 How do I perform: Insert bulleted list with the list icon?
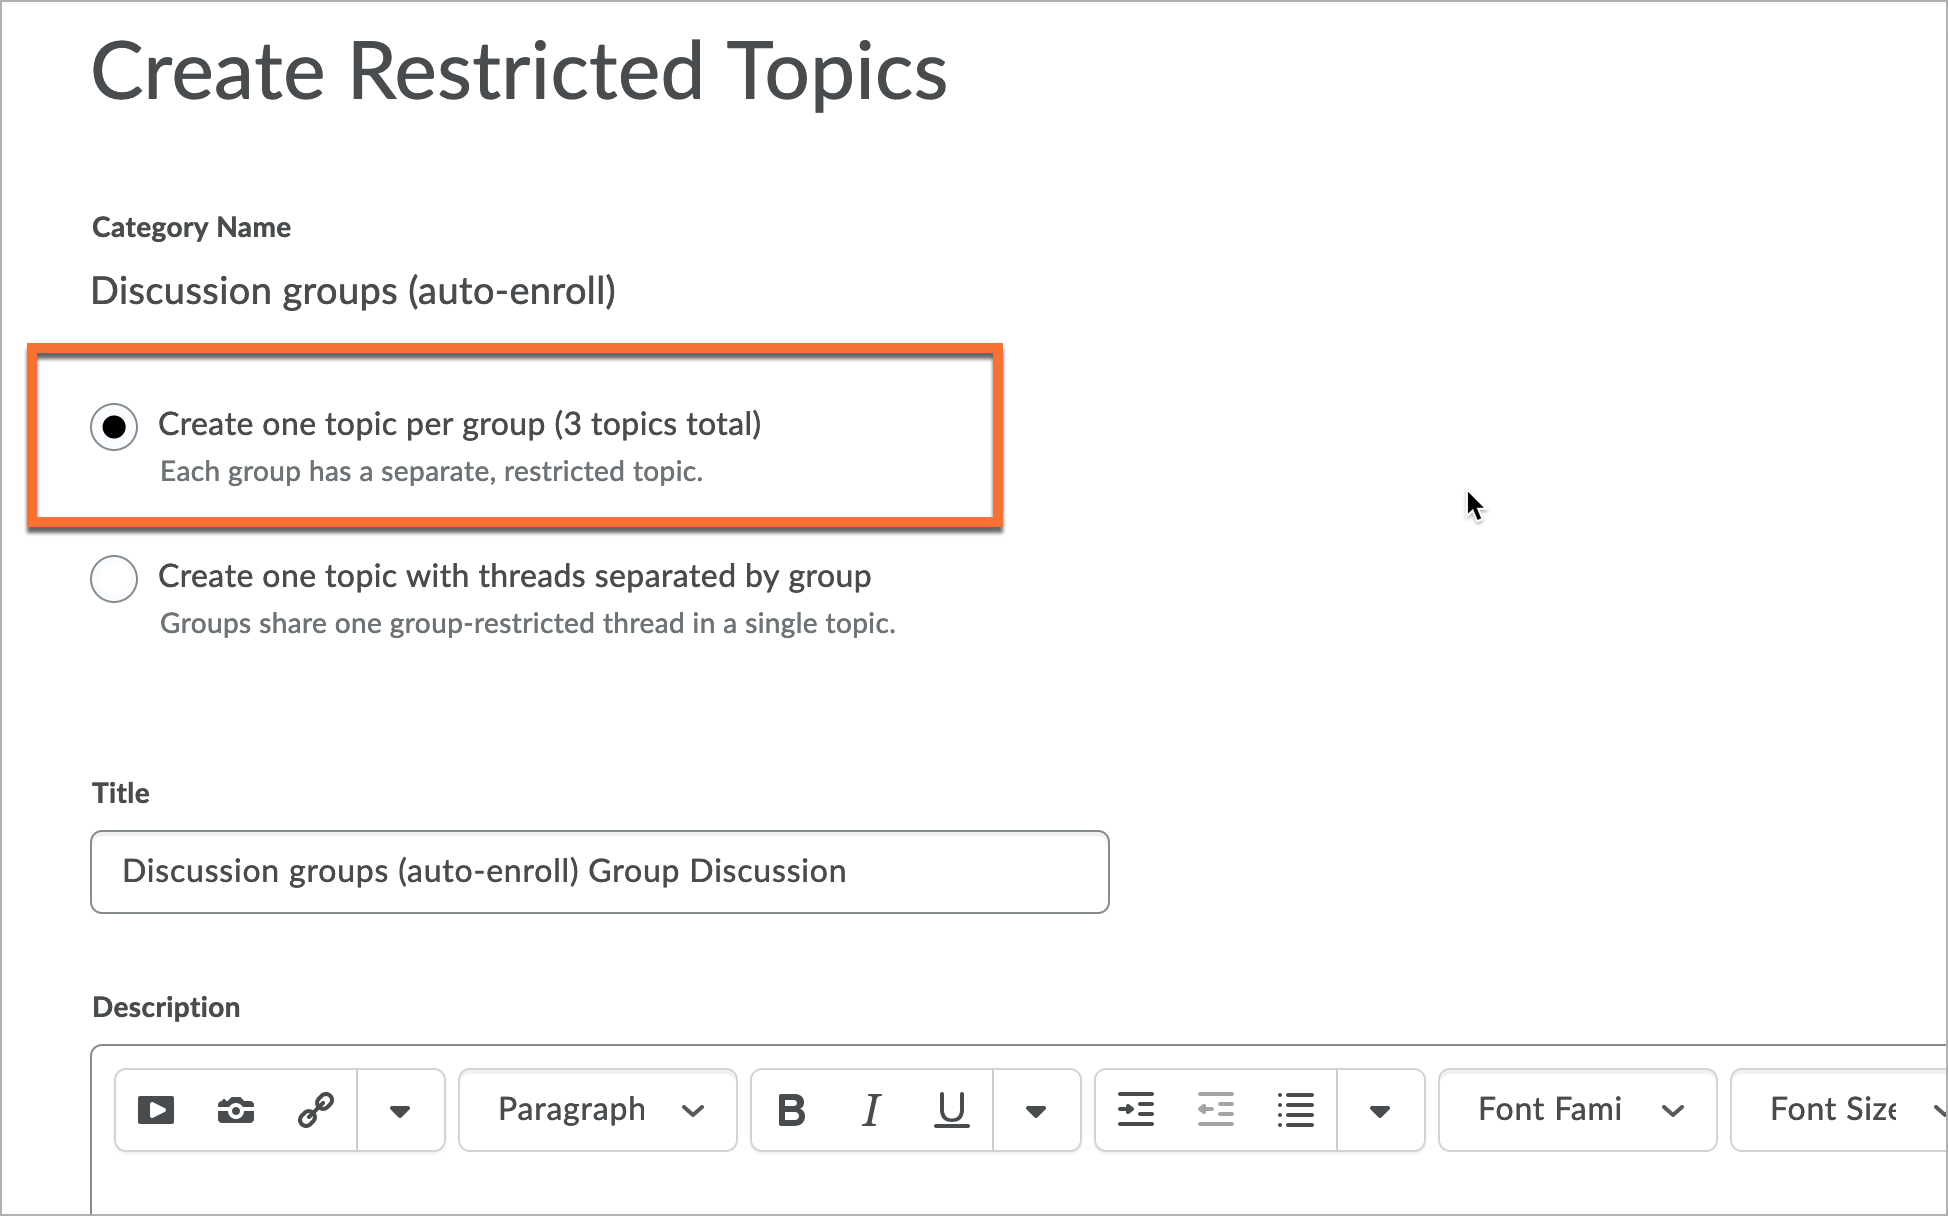pos(1296,1110)
